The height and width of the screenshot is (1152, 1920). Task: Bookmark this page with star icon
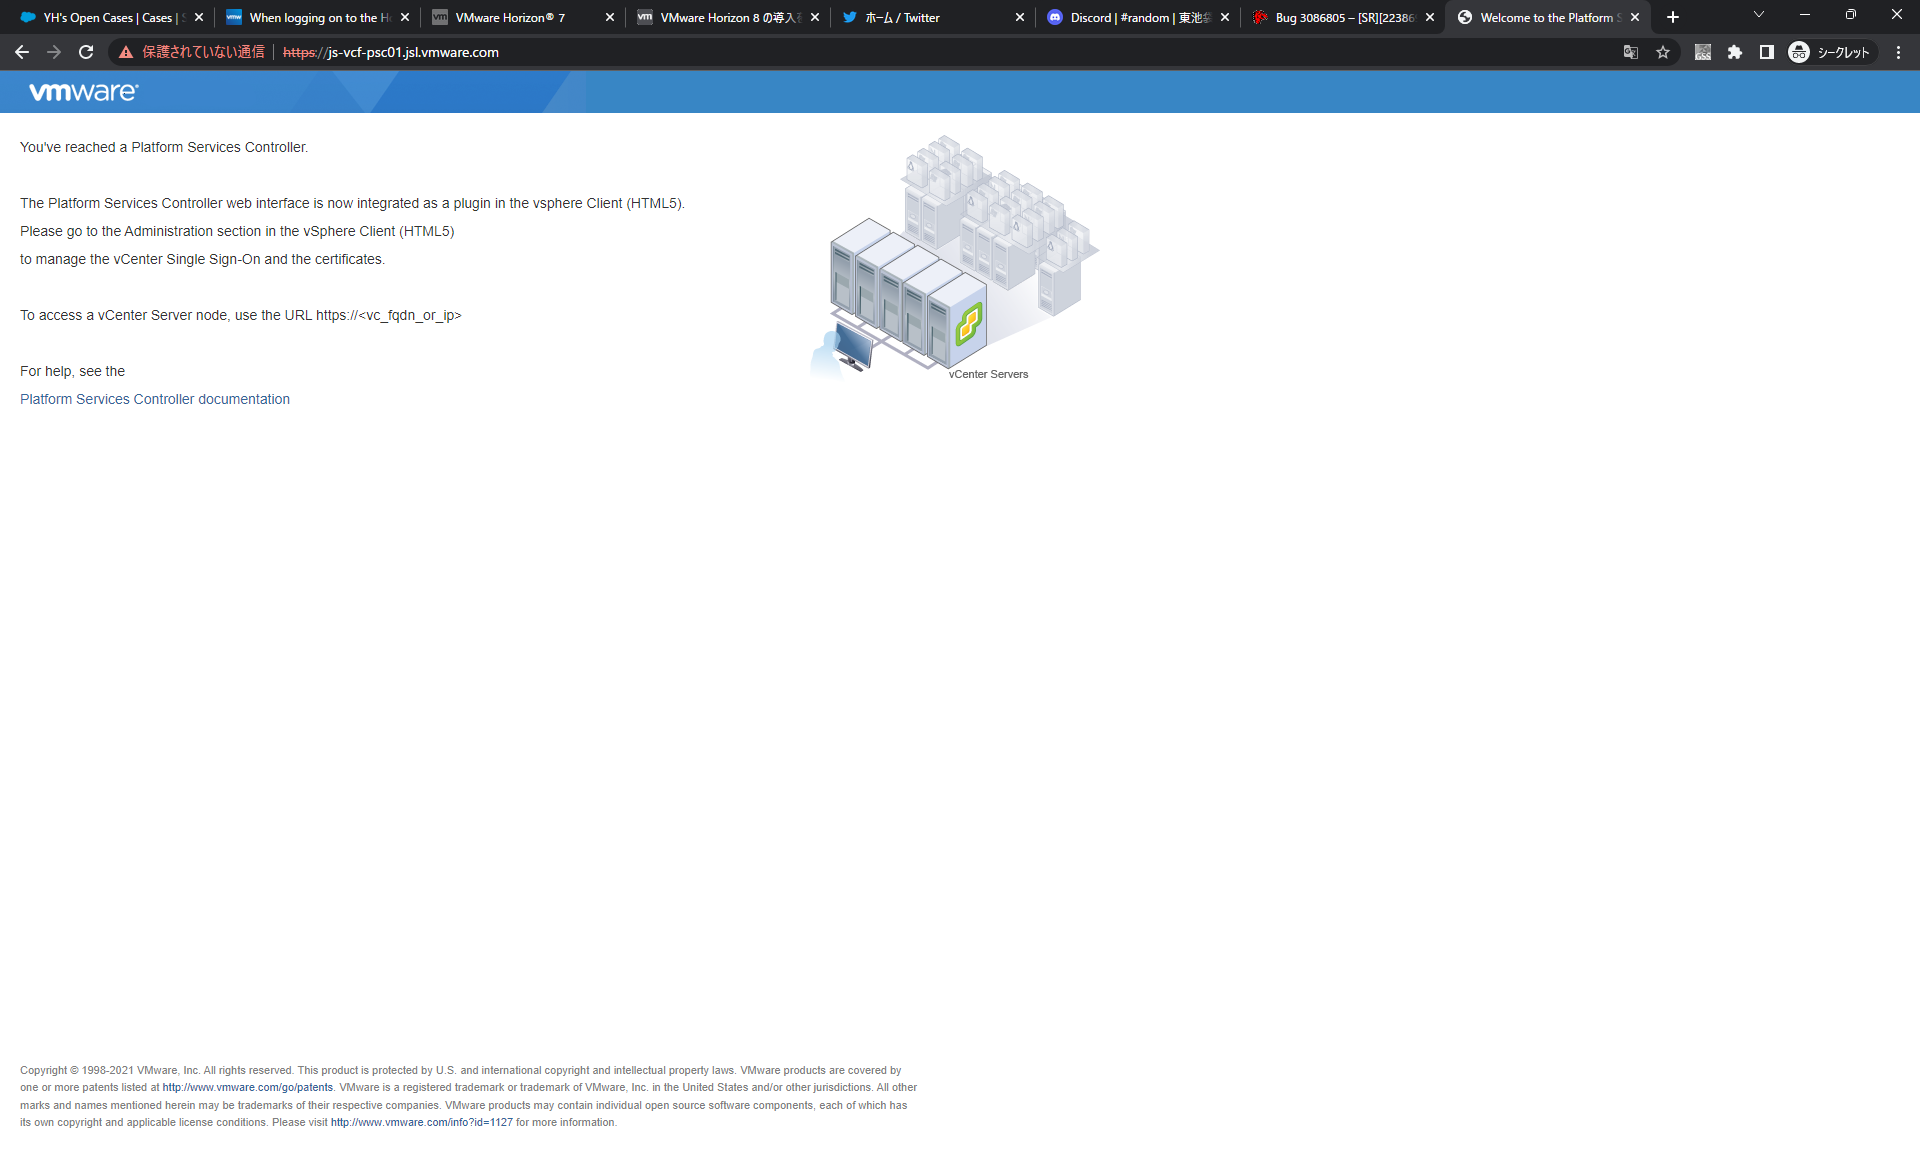point(1663,52)
